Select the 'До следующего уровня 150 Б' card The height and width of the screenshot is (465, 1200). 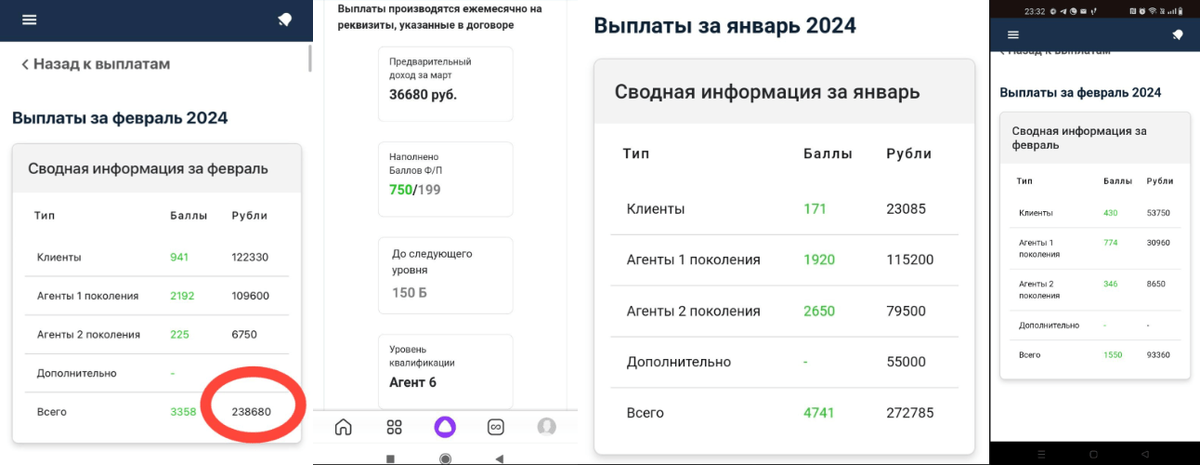(445, 274)
